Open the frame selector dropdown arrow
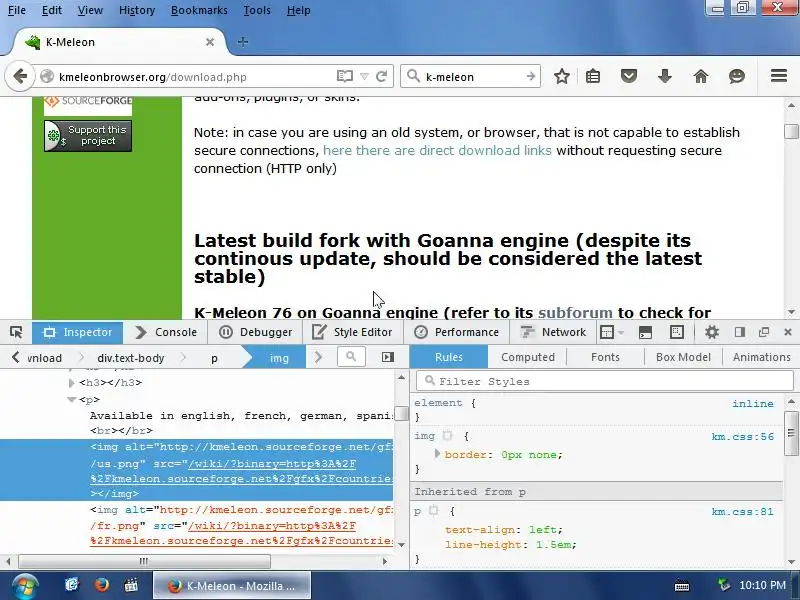Screen dimensions: 800x600 click(x=621, y=333)
